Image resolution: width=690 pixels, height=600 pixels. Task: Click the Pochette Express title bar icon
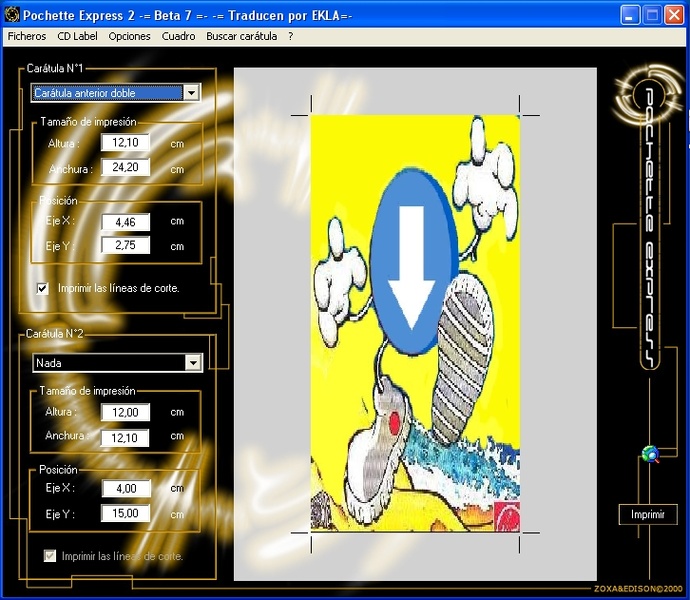tap(12, 15)
